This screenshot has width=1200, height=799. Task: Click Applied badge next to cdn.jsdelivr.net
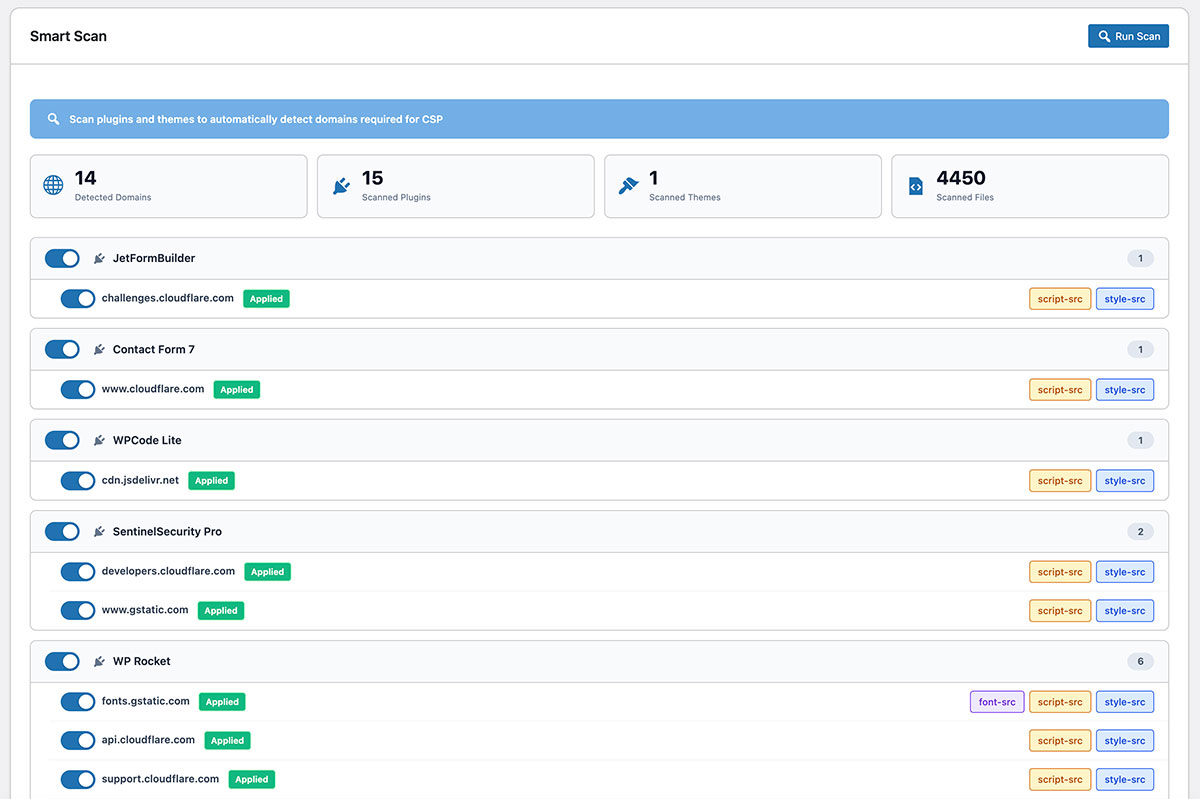click(x=211, y=480)
